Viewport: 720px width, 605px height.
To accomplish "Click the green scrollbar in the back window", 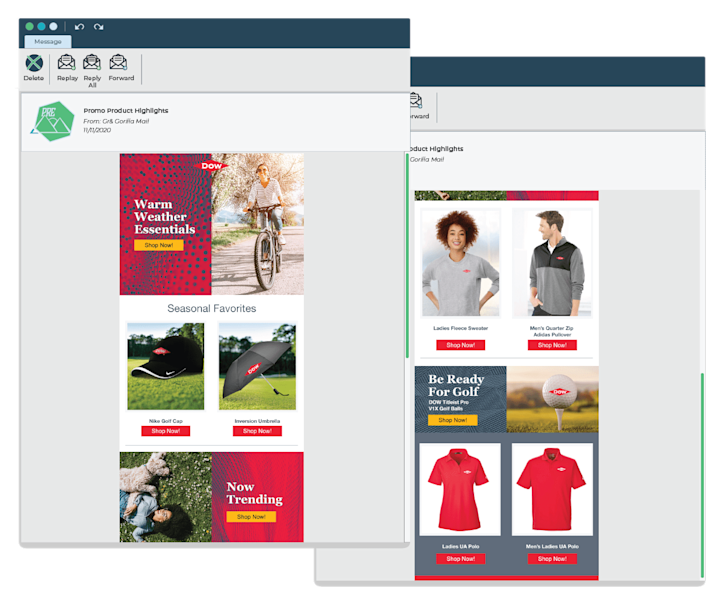I will tap(702, 475).
